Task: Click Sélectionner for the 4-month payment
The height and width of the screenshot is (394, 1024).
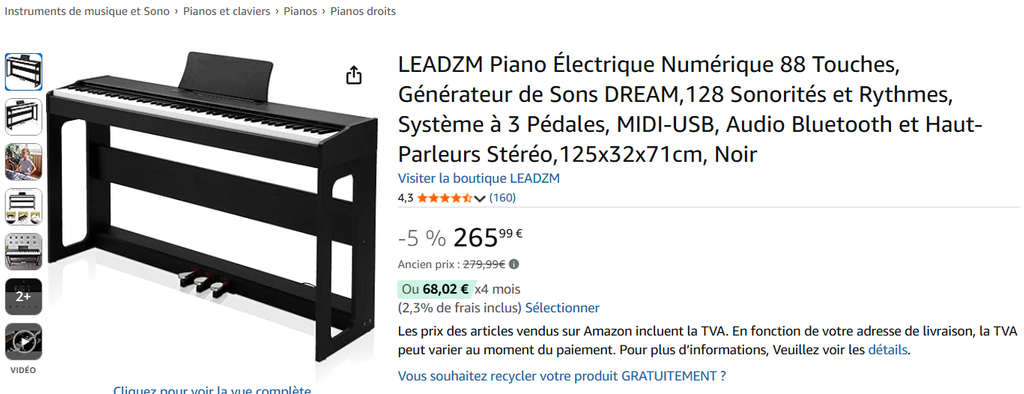Action: (x=562, y=308)
